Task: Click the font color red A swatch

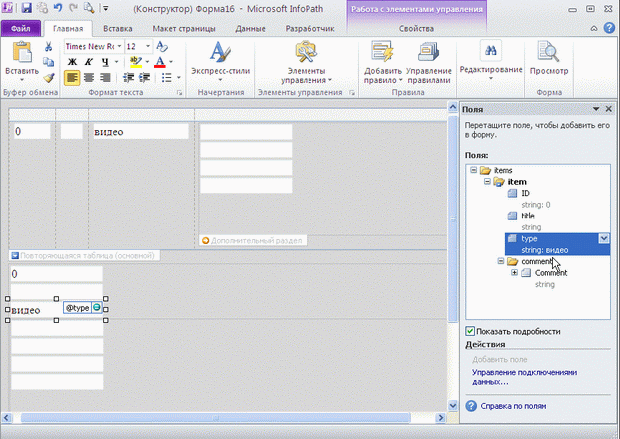Action: point(158,62)
